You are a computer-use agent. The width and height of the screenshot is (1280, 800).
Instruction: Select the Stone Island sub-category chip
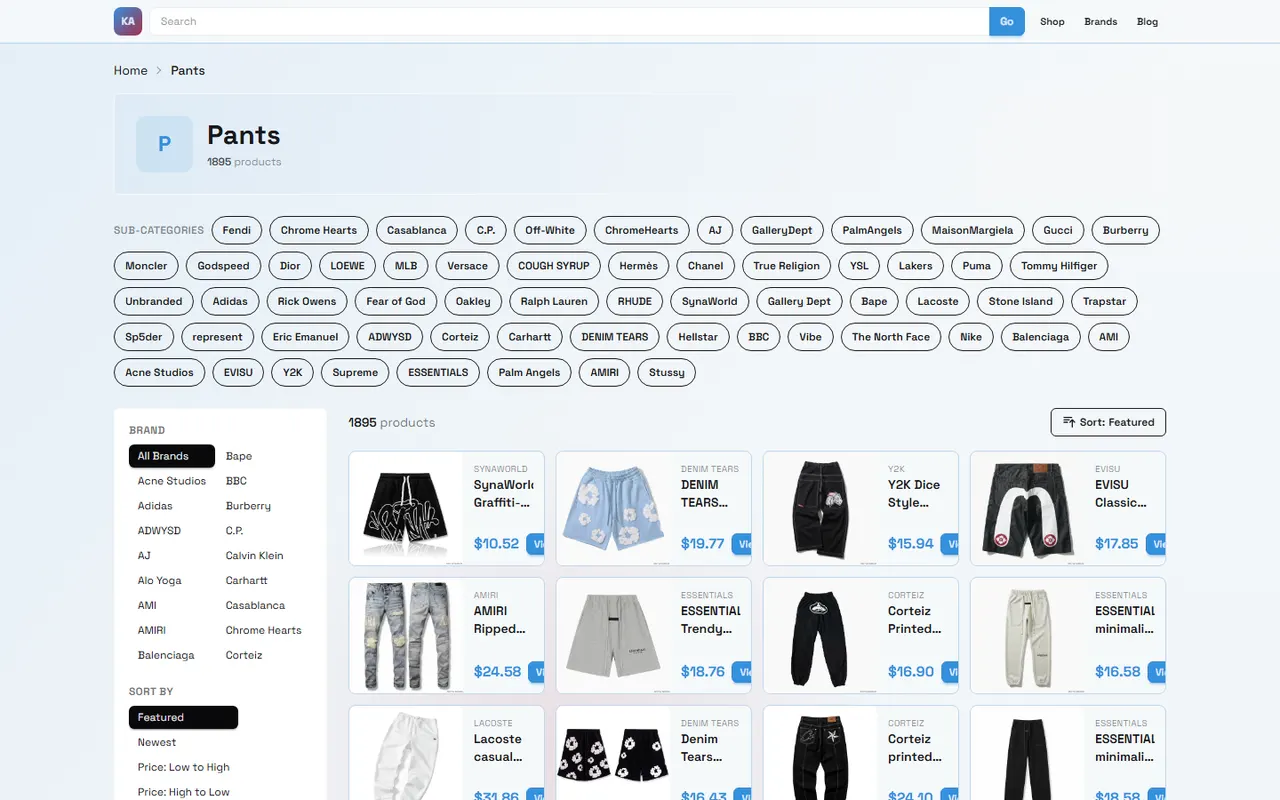(x=1020, y=301)
